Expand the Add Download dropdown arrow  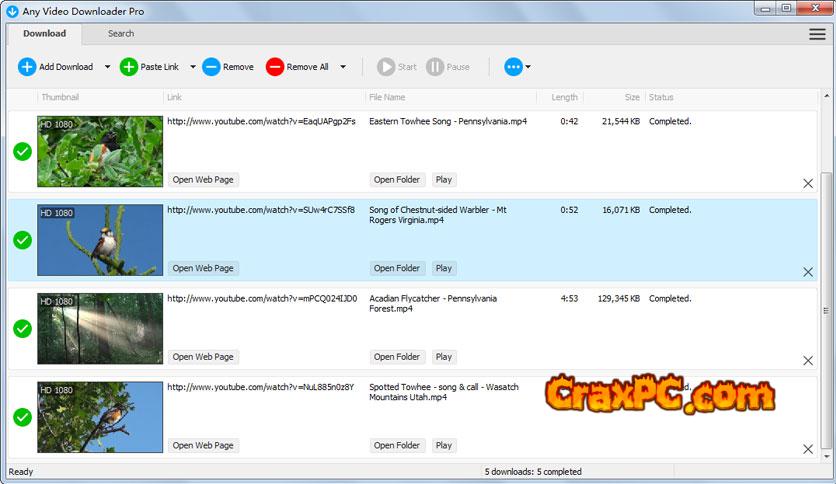[107, 67]
